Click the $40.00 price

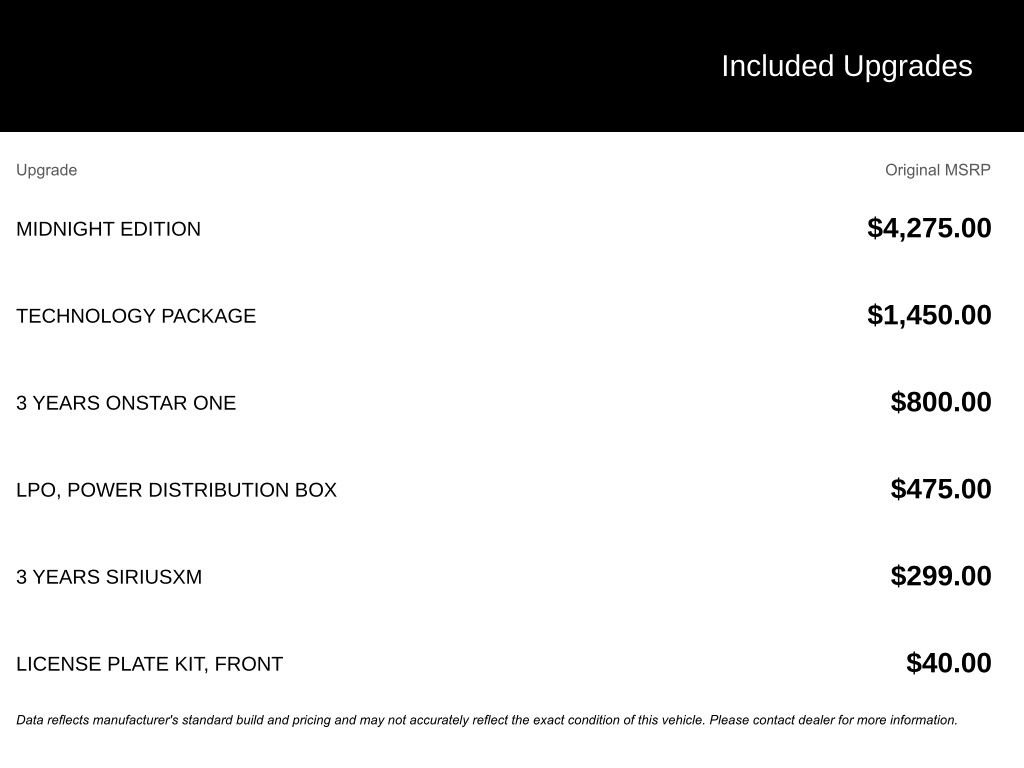(949, 663)
